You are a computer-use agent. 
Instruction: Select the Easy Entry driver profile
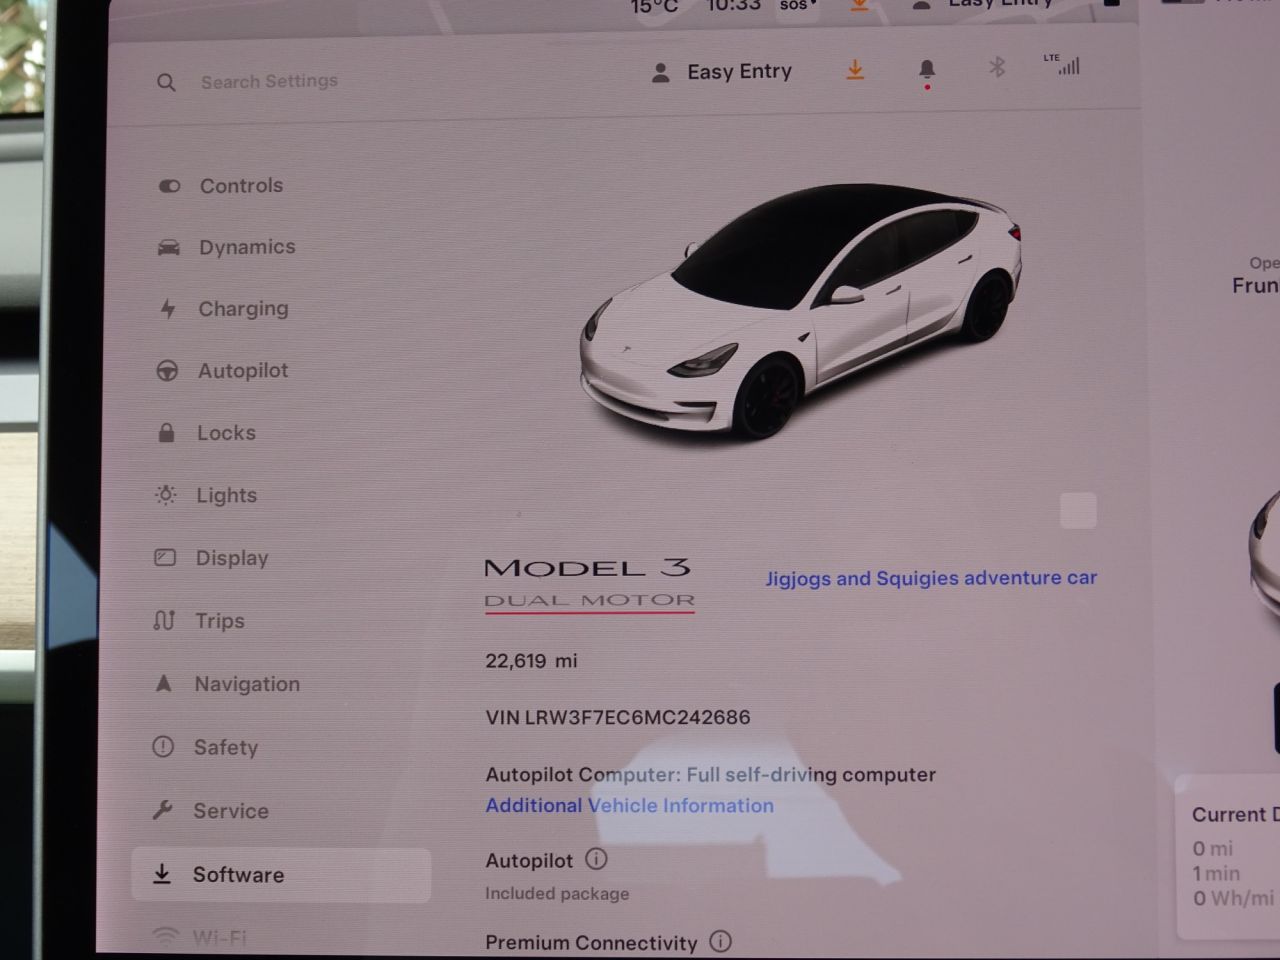721,72
